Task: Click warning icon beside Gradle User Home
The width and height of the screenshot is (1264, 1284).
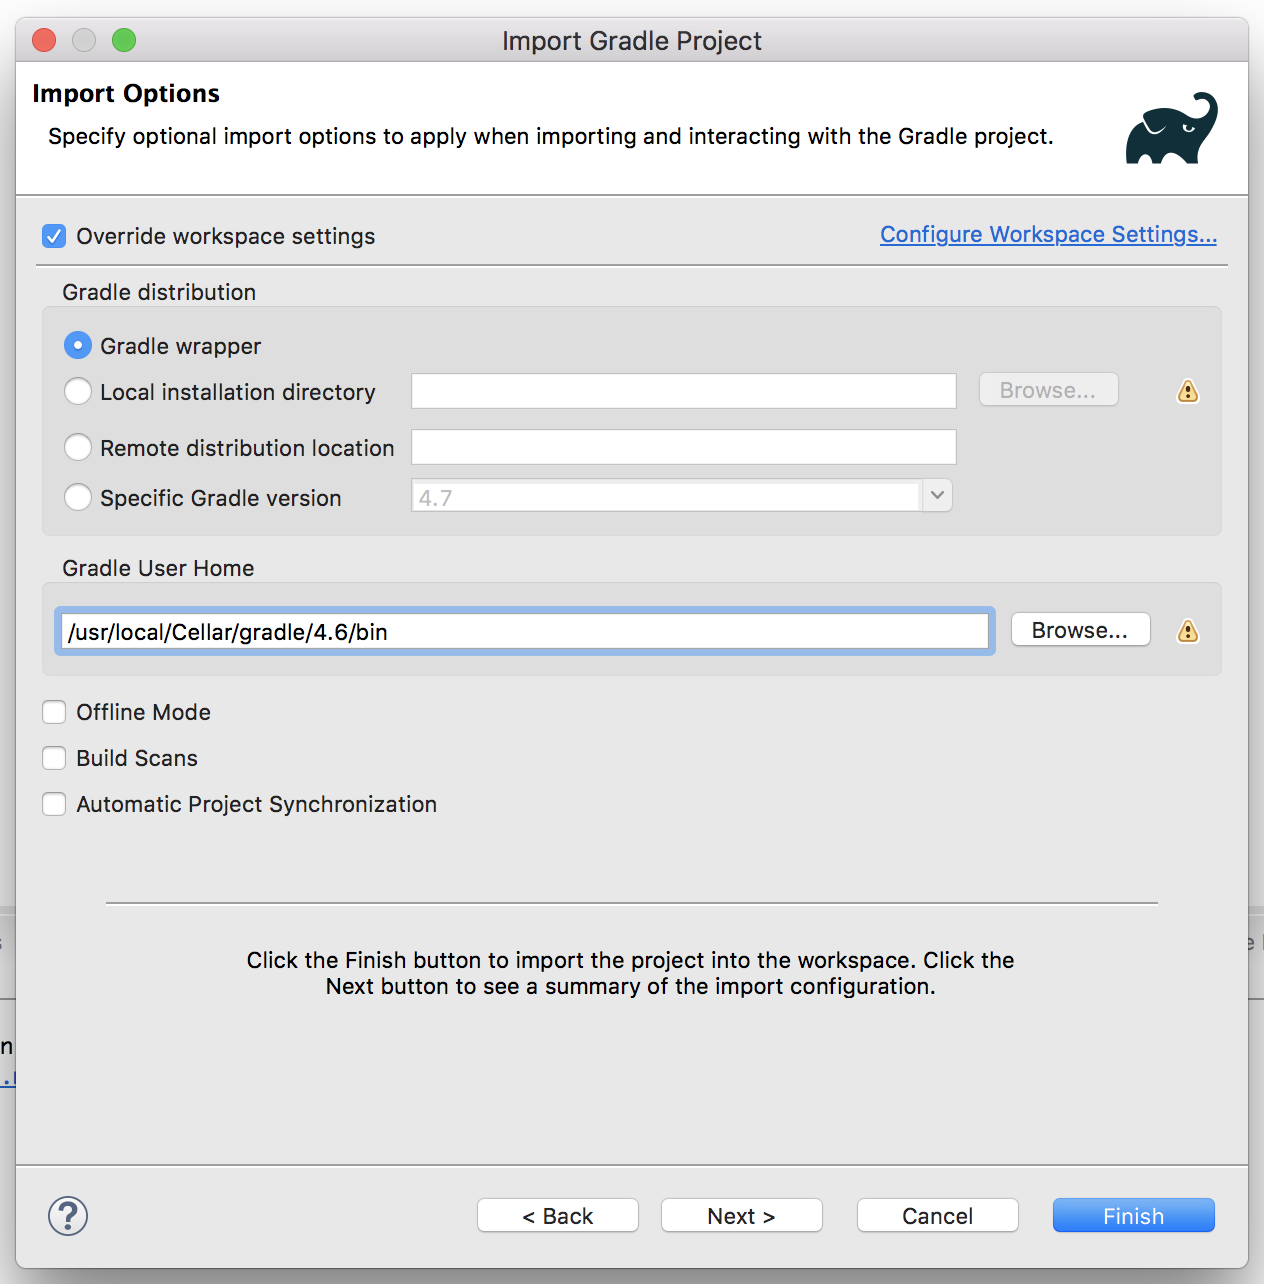Action: pyautogui.click(x=1187, y=631)
